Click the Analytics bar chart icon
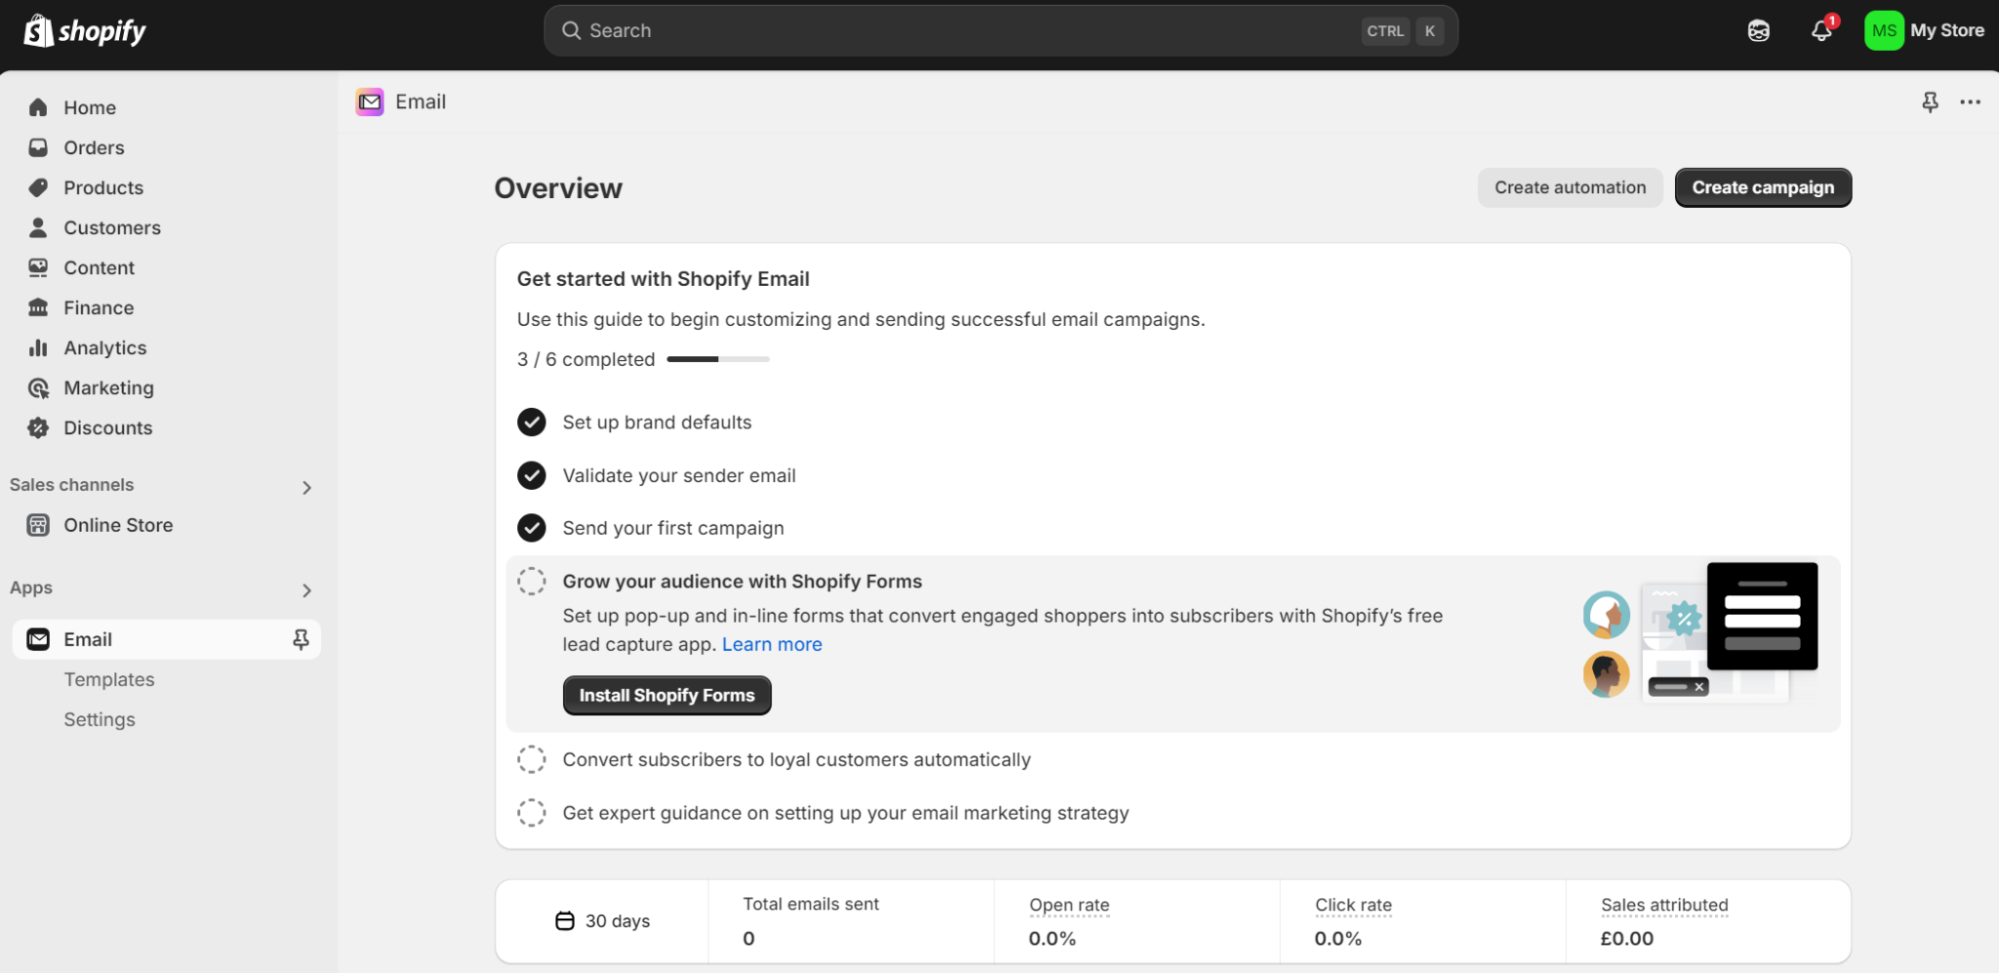This screenshot has height=974, width=1999. (38, 347)
